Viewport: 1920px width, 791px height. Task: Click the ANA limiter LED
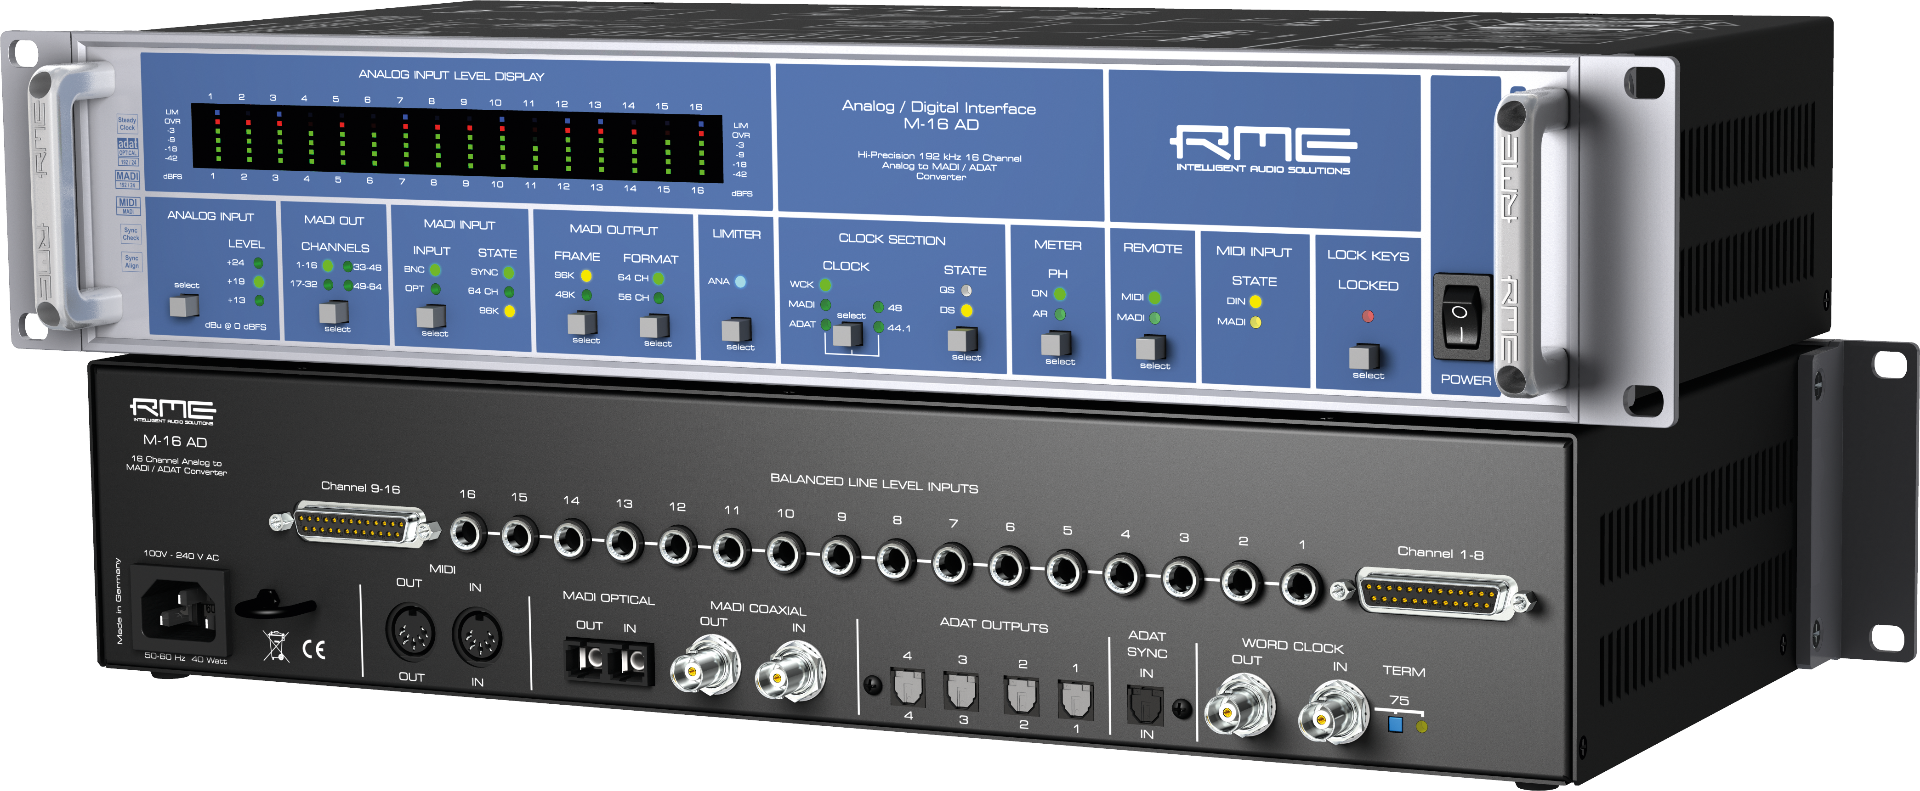[741, 282]
